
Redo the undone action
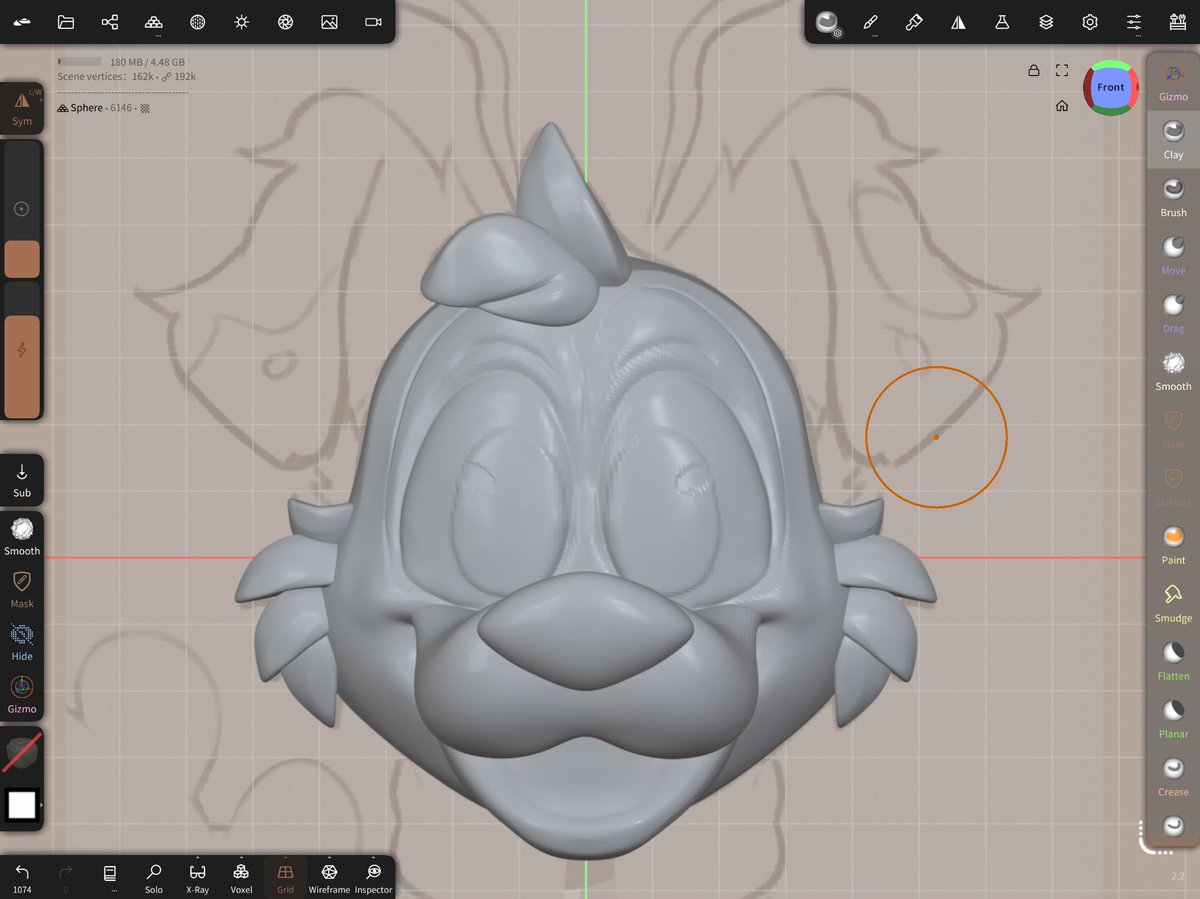(66, 877)
